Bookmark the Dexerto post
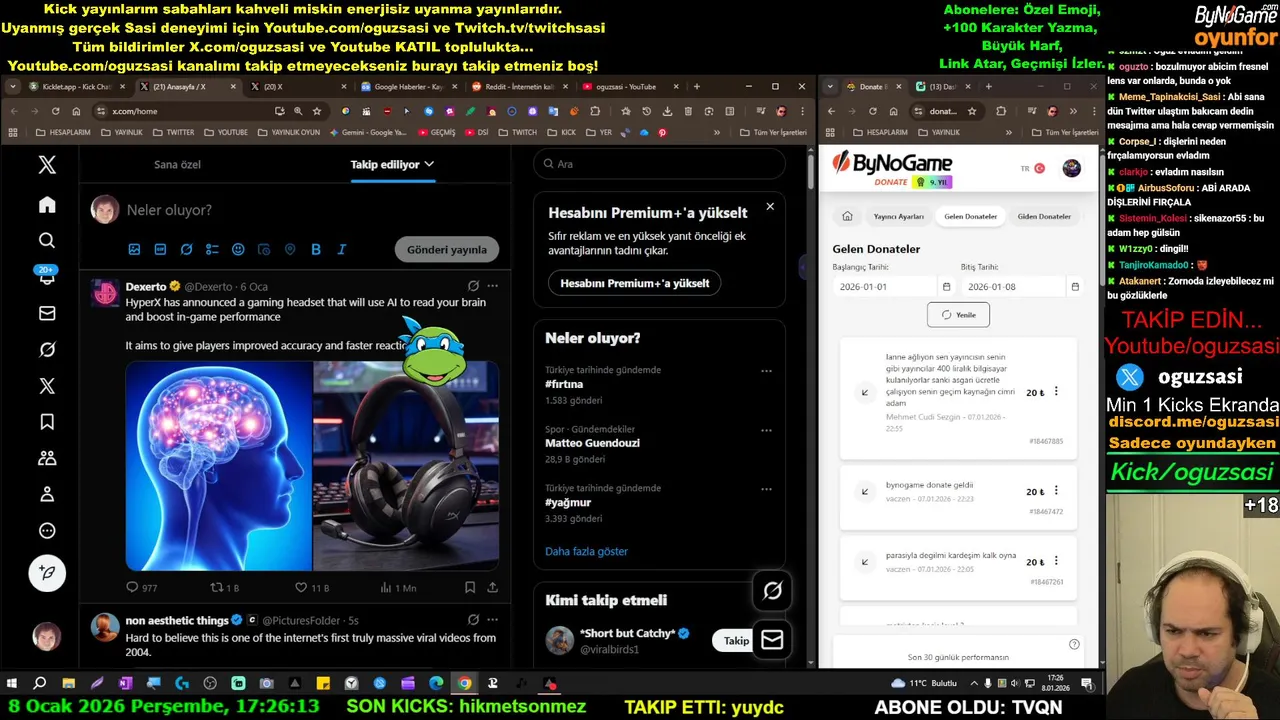This screenshot has width=1280, height=720. pos(470,588)
